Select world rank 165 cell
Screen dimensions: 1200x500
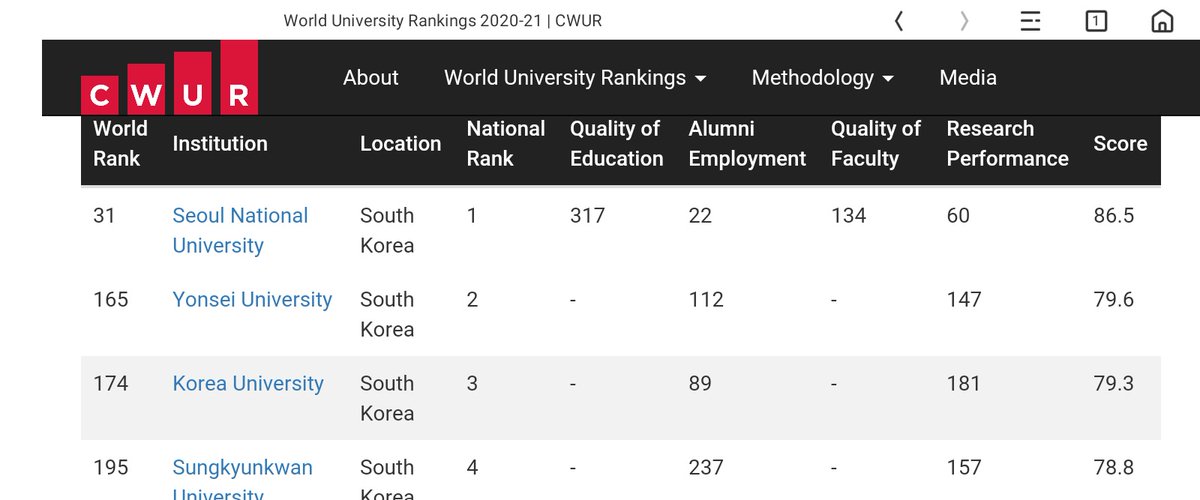pos(111,299)
